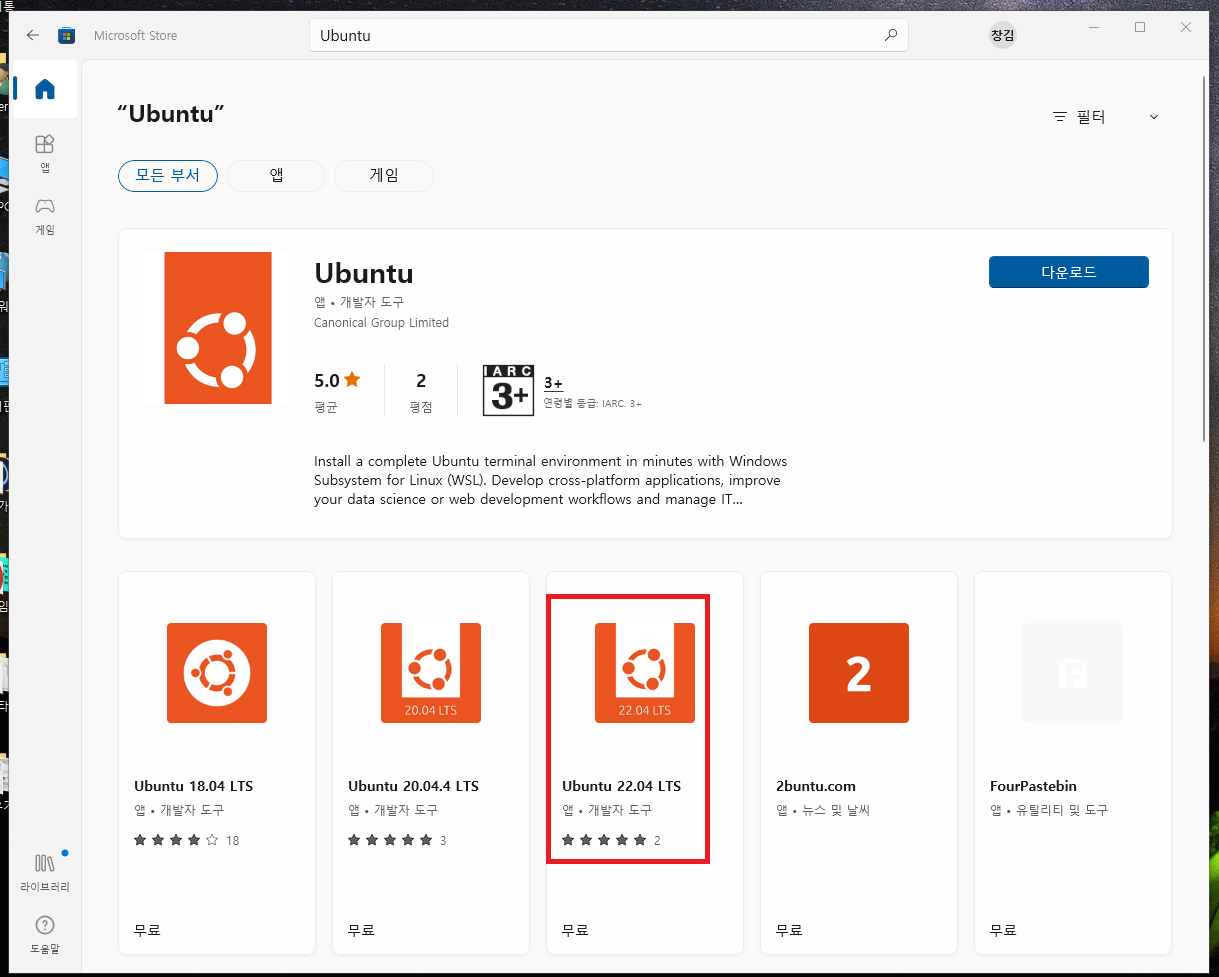Image resolution: width=1219 pixels, height=977 pixels.
Task: Open the 3+ age rating link
Action: (553, 383)
